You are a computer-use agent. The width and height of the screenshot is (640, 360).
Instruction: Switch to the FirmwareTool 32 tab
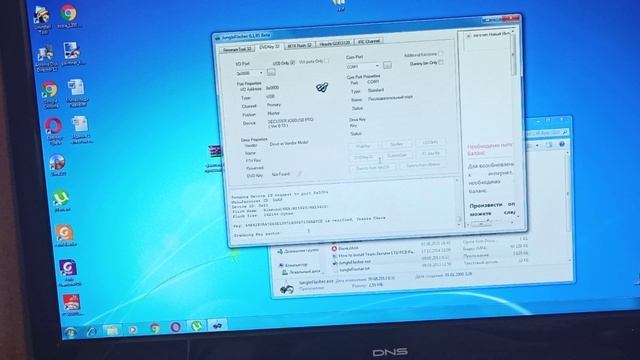pyautogui.click(x=237, y=49)
